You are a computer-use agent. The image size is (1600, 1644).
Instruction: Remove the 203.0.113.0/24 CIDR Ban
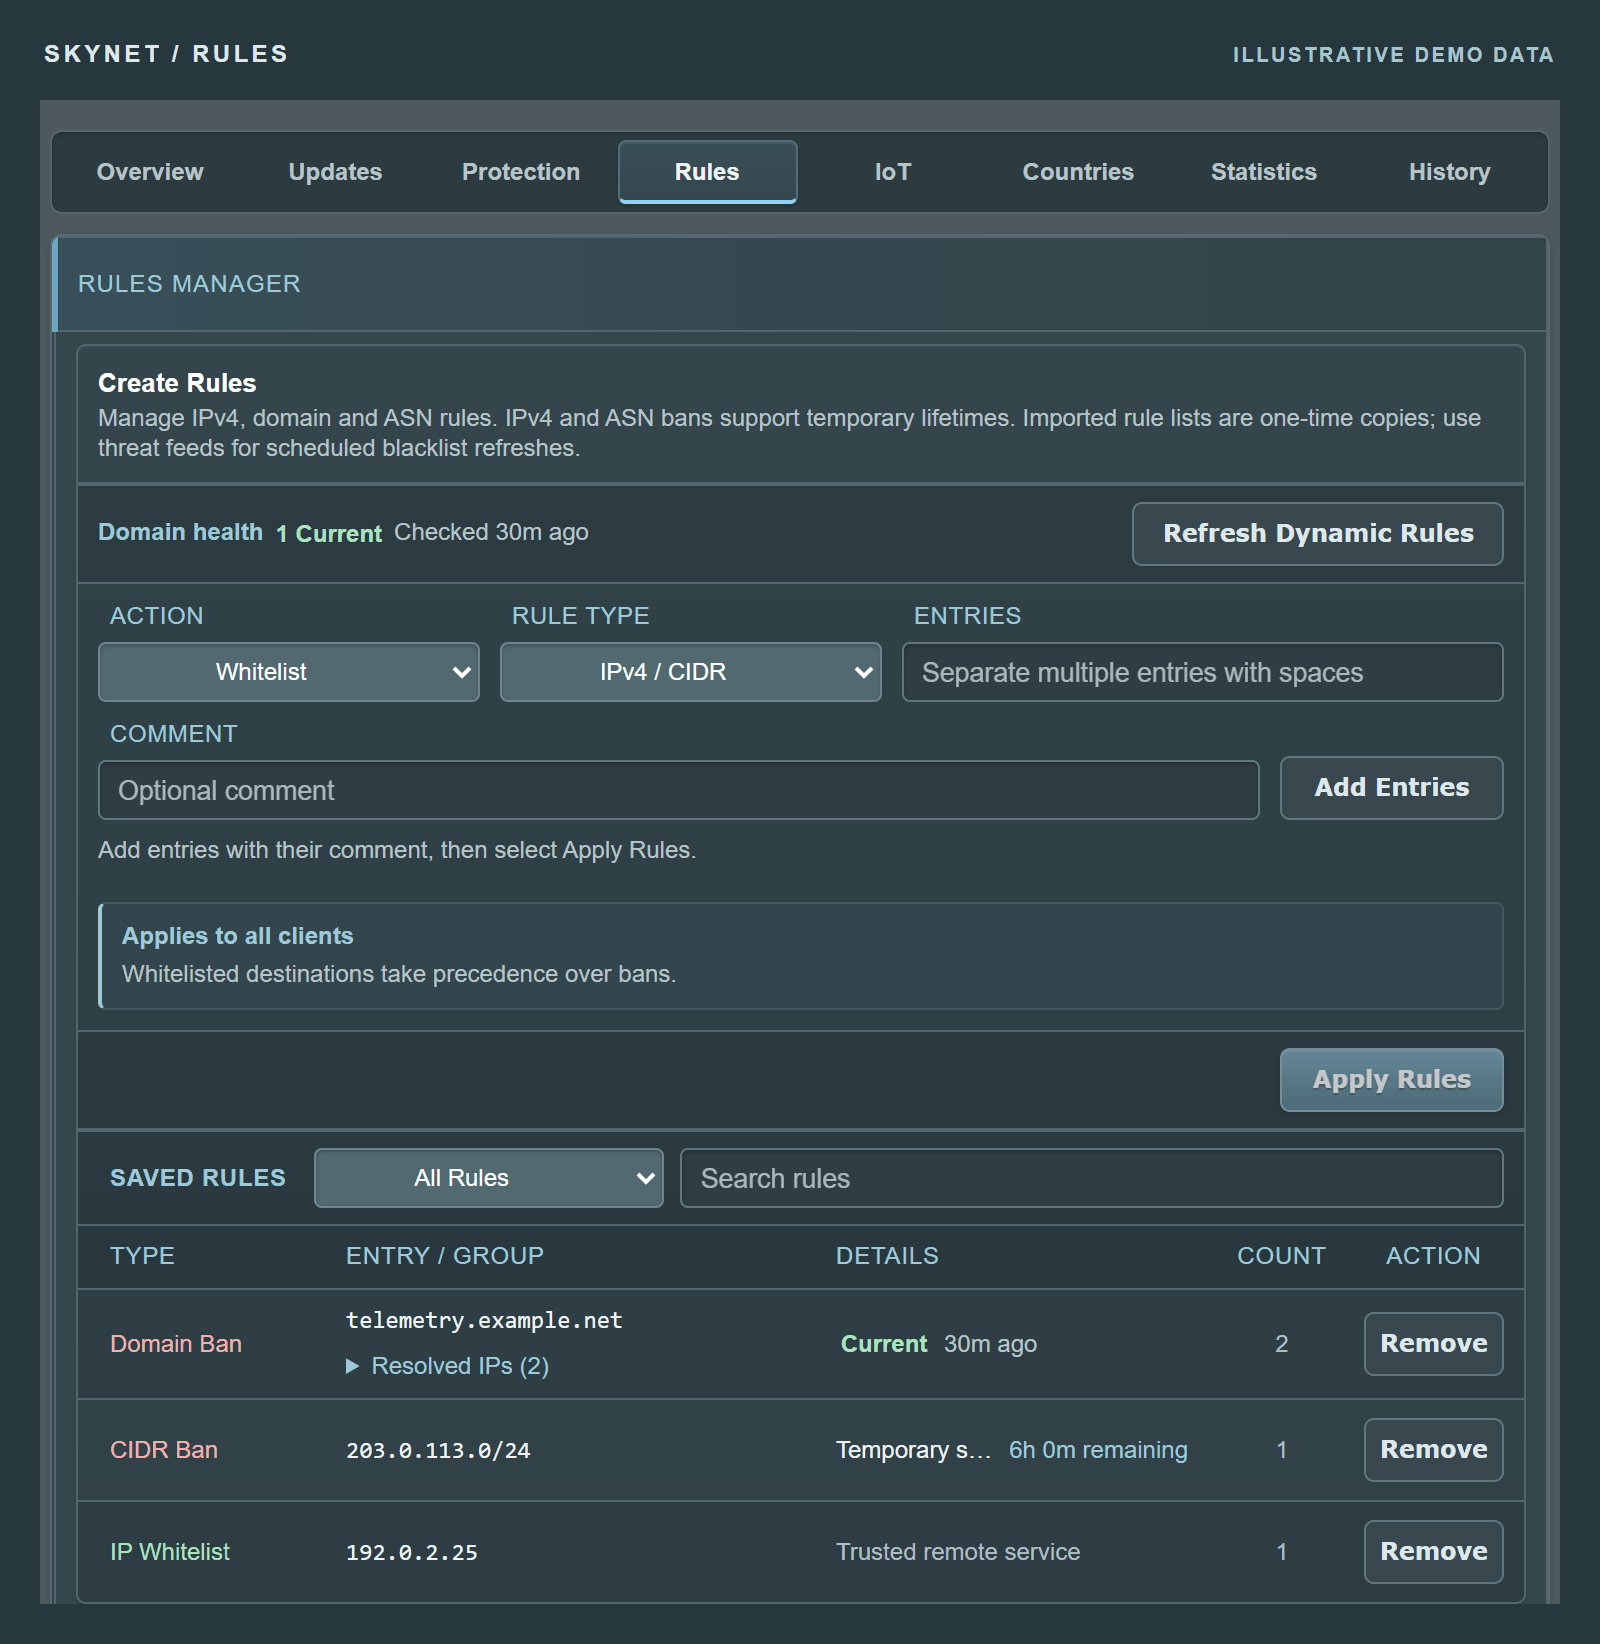(x=1434, y=1450)
